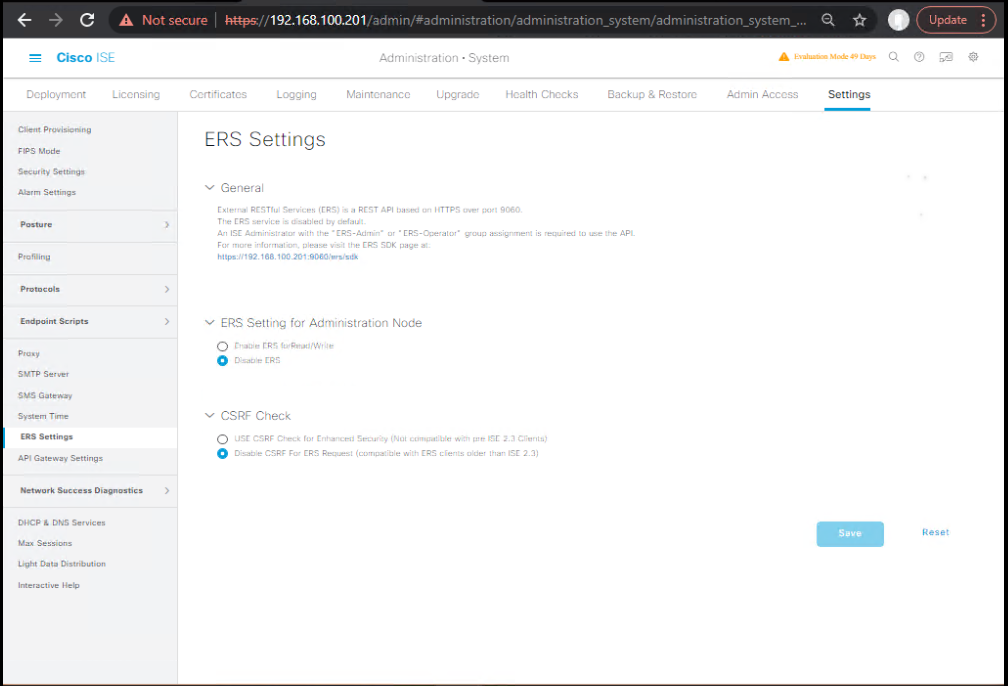This screenshot has height=686, width=1008.
Task: Click the Evaluation Mode 49 Days text
Action: (834, 57)
